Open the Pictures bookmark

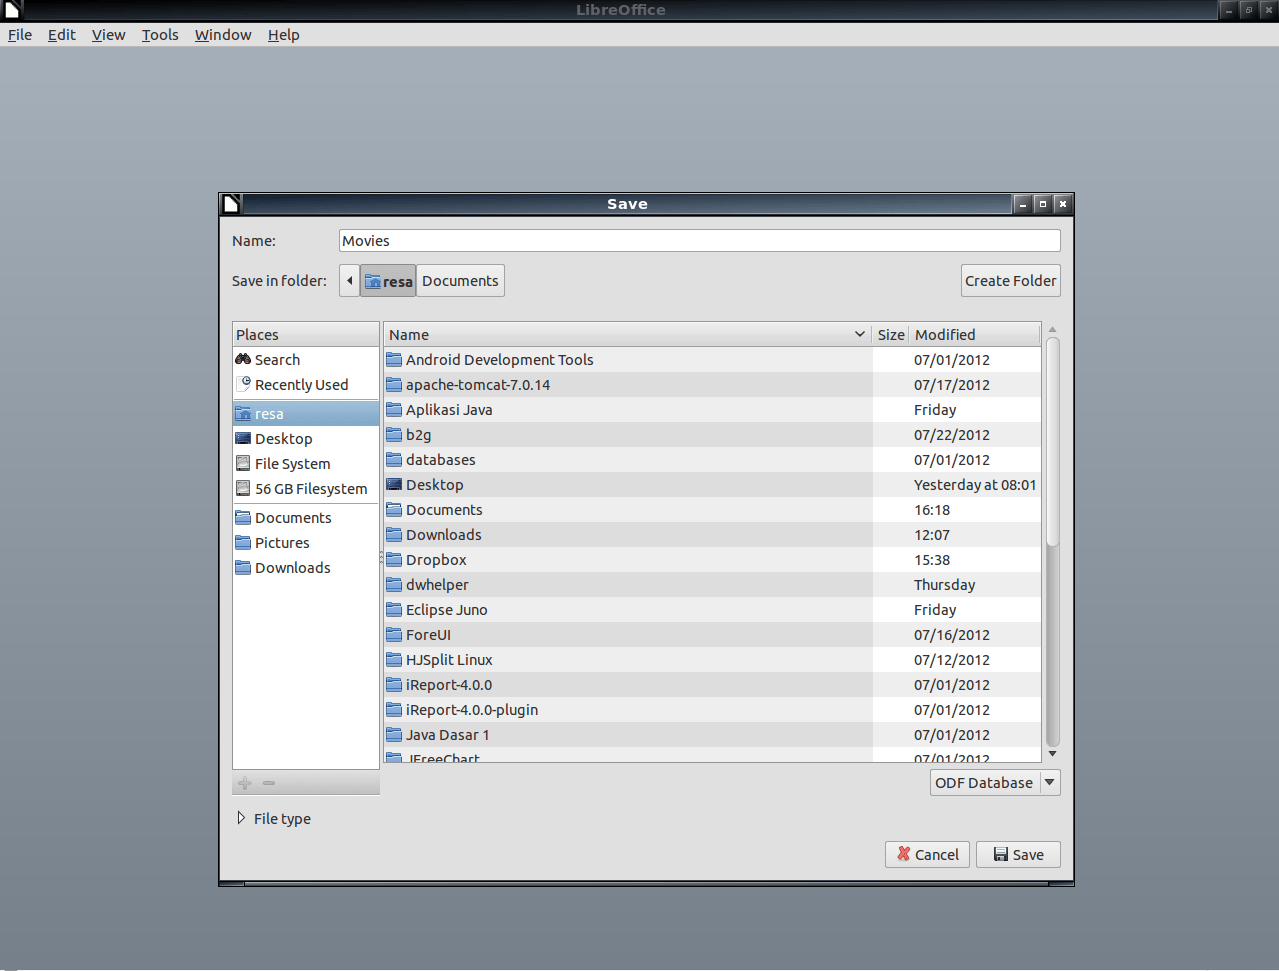[x=281, y=542]
